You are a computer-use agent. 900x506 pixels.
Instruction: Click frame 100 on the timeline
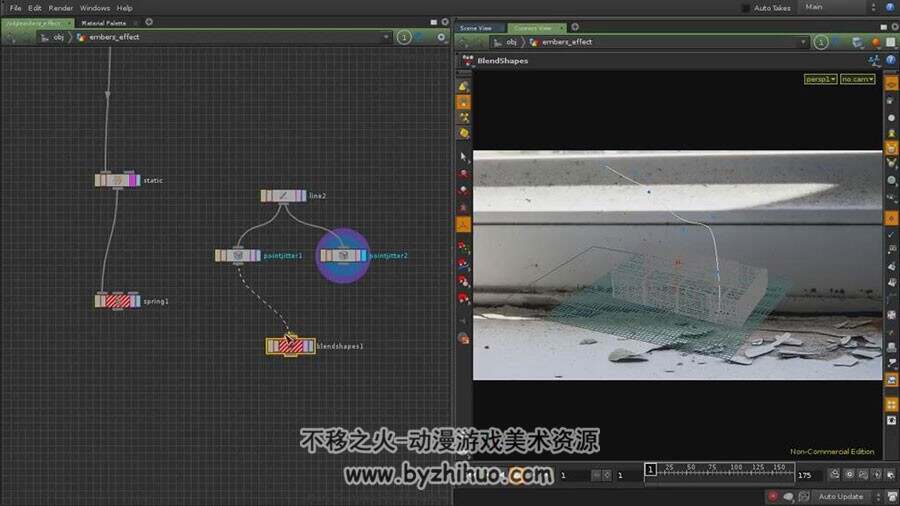[x=736, y=470]
